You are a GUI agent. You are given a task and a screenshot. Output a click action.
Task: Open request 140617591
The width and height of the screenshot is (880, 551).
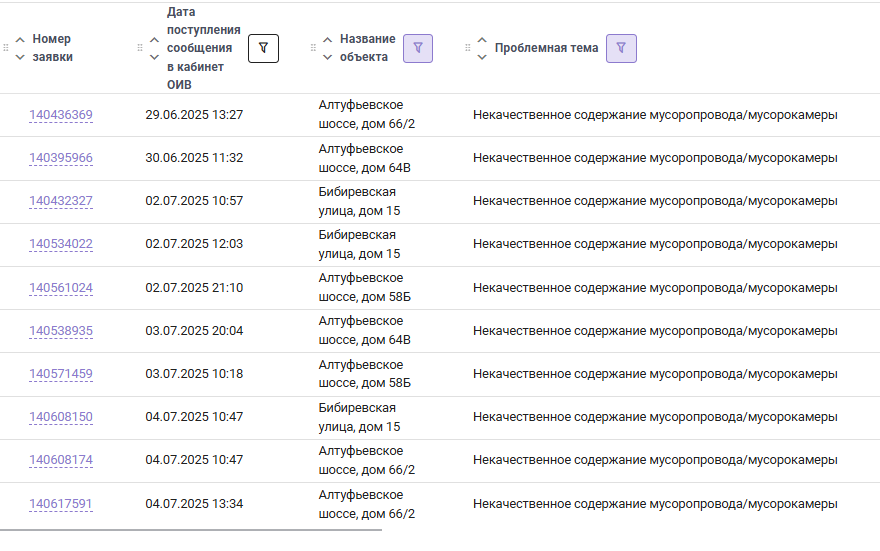pos(61,504)
